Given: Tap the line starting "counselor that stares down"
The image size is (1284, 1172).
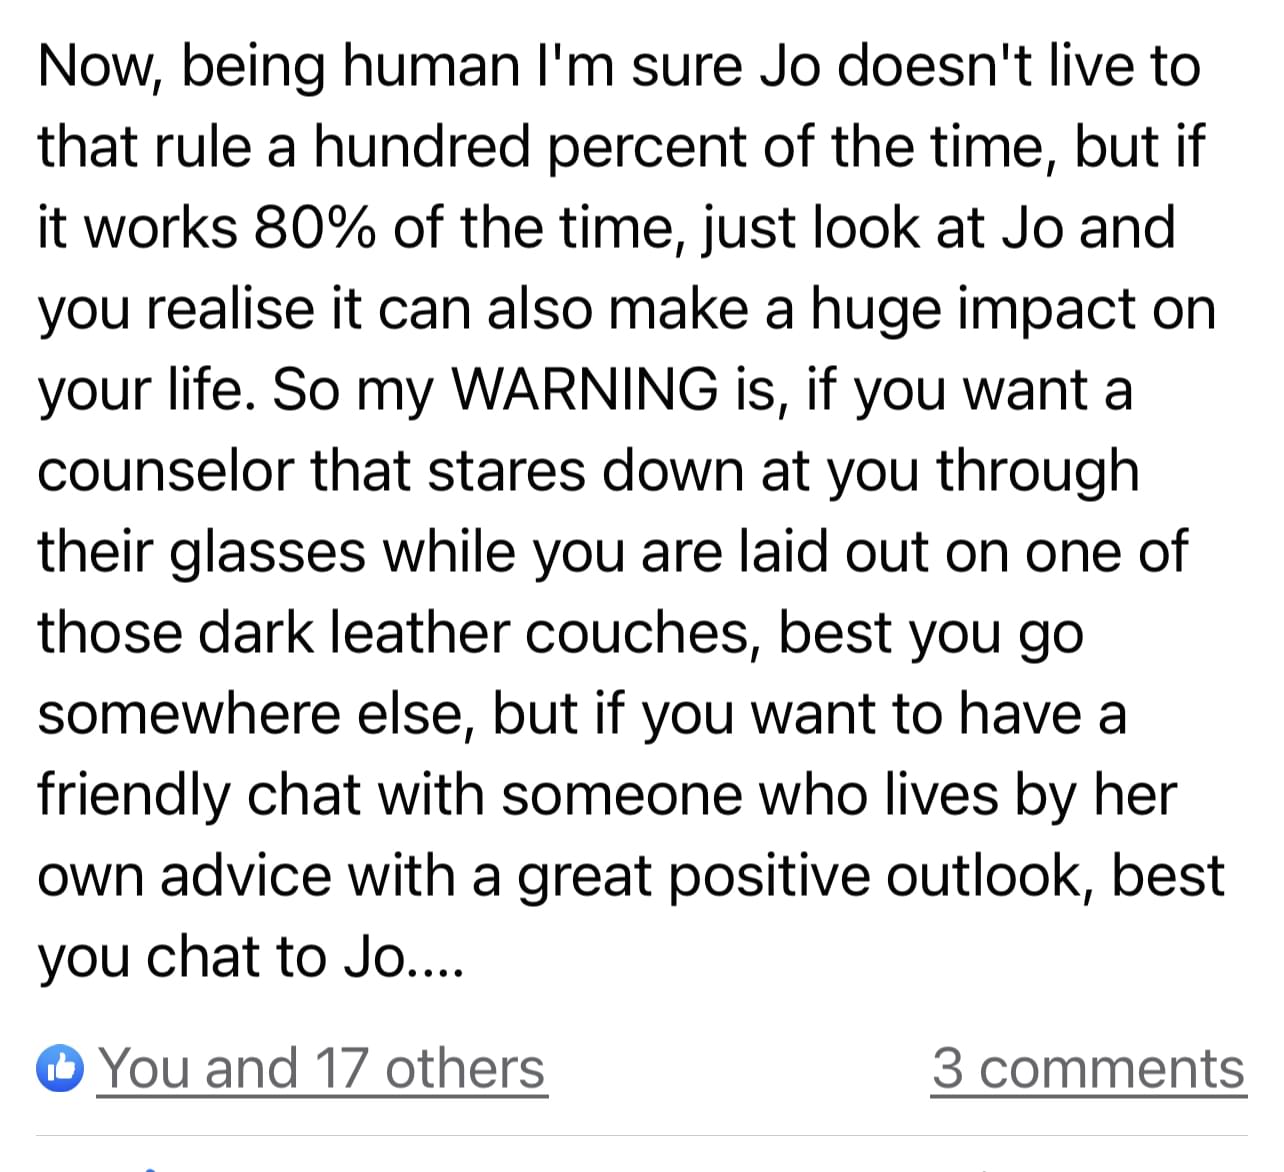Looking at the screenshot, I should (588, 471).
